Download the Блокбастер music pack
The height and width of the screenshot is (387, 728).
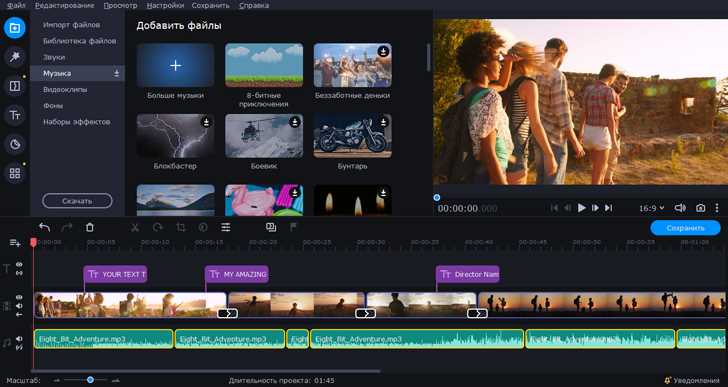(206, 122)
